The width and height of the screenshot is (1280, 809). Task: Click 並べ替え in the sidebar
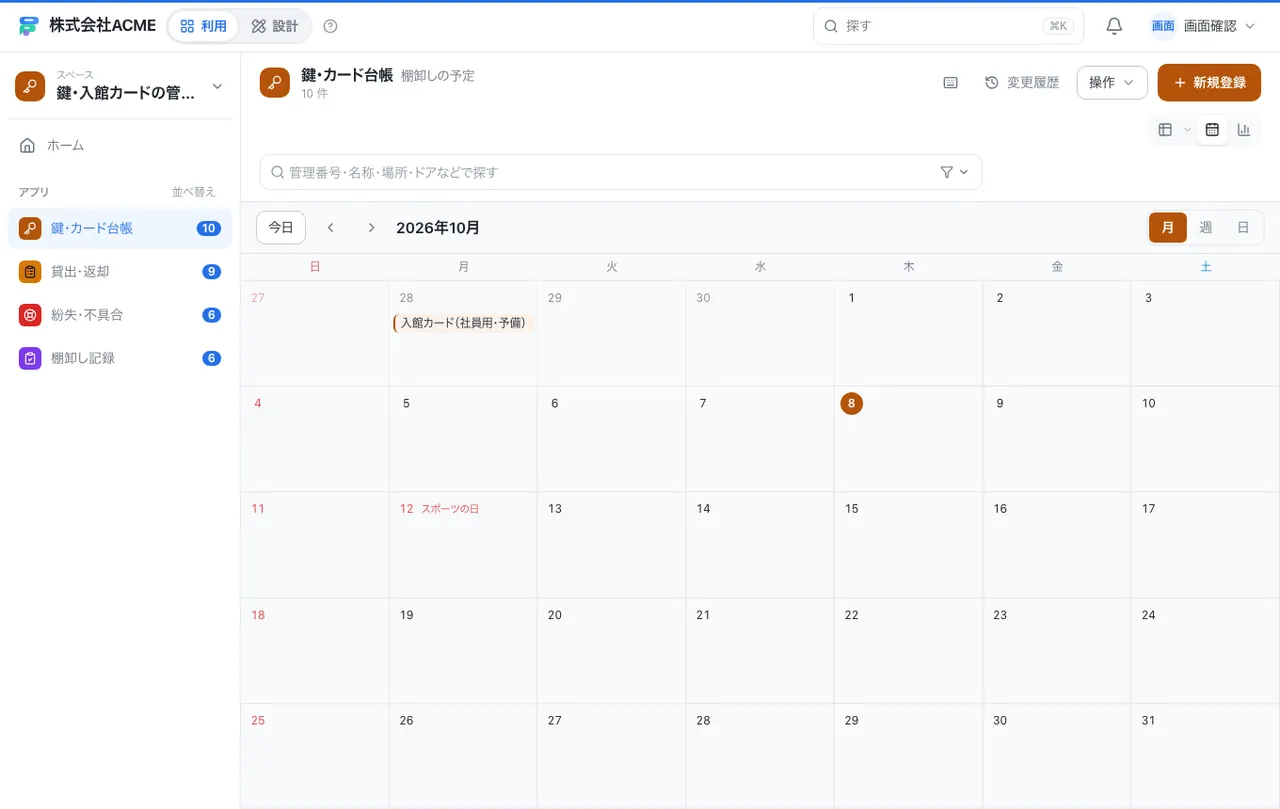pos(194,192)
